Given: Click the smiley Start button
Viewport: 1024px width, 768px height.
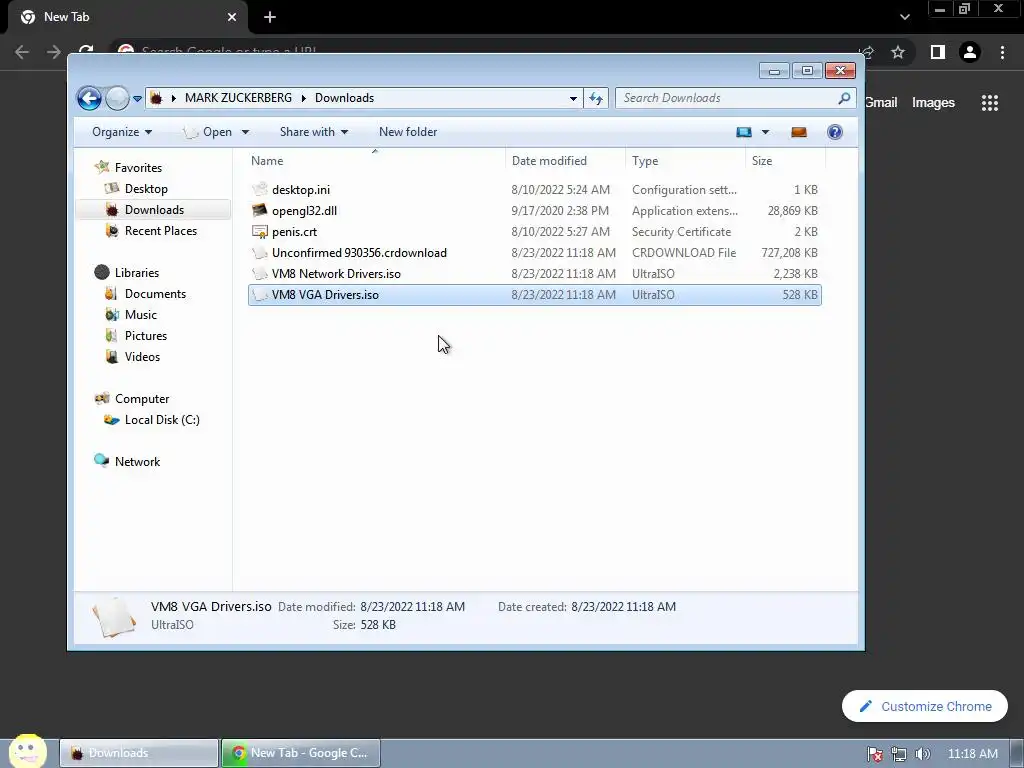Looking at the screenshot, I should pos(27,751).
